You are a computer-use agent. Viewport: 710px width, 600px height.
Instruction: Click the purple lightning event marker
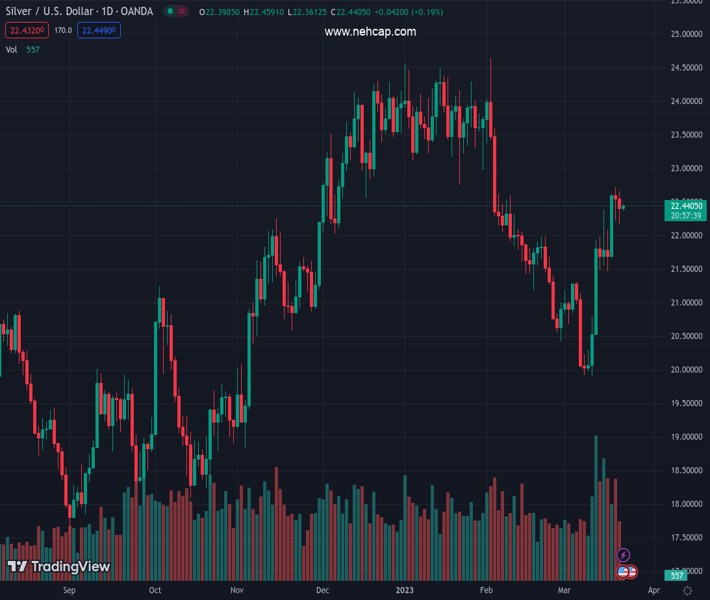point(624,555)
